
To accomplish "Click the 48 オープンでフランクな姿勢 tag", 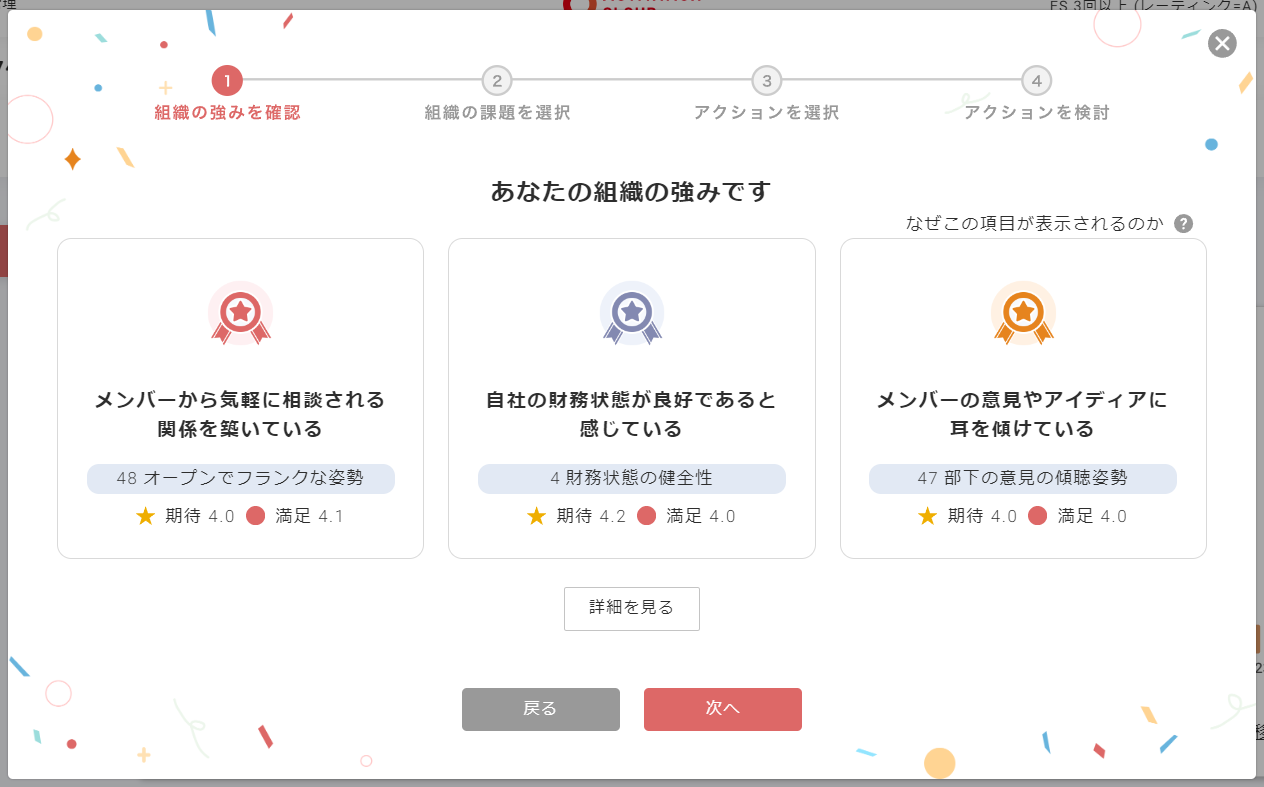I will tap(240, 478).
